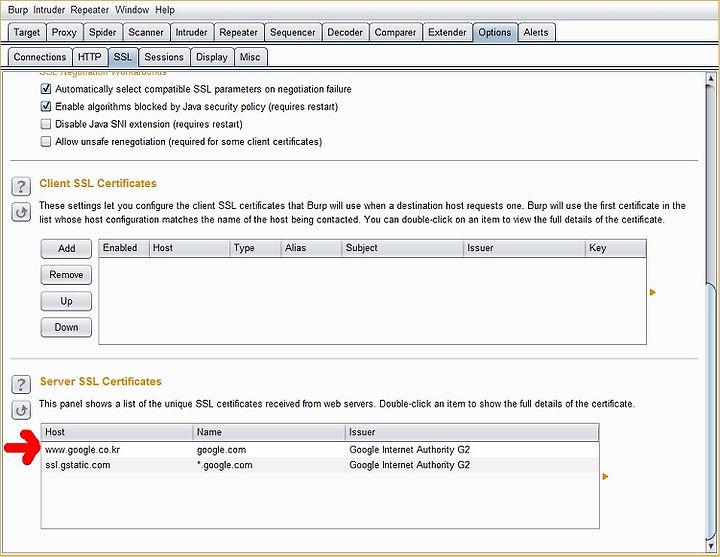Switch to the Alerts tab

coord(536,32)
